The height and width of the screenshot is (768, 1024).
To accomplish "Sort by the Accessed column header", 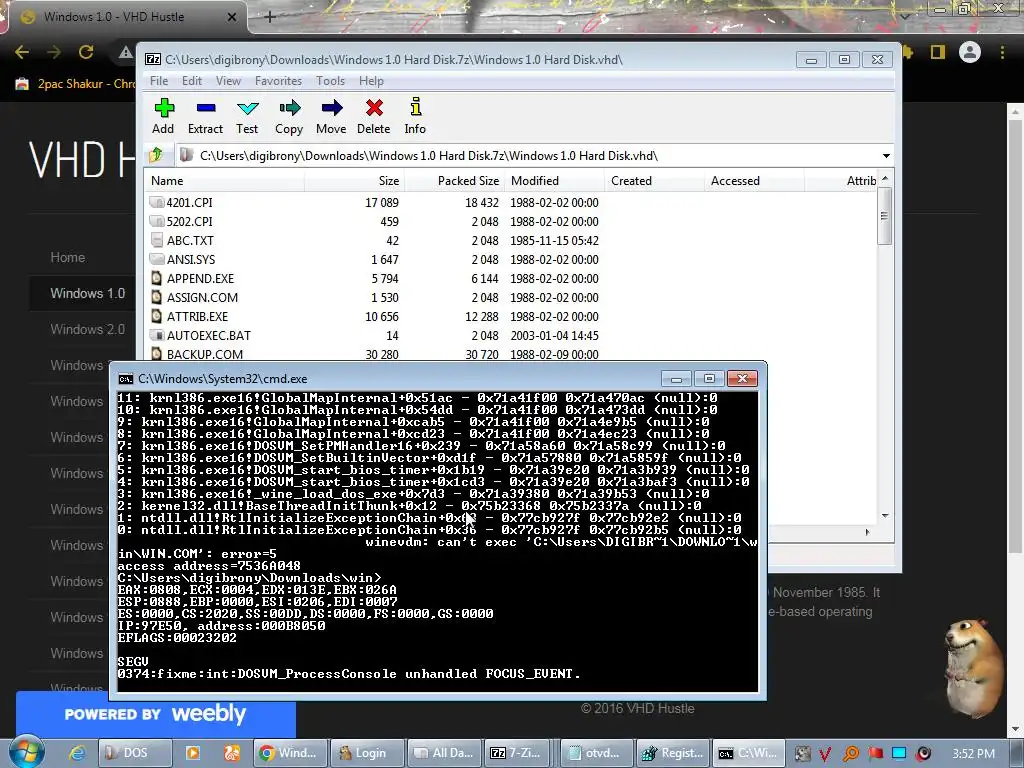I will tap(754, 181).
